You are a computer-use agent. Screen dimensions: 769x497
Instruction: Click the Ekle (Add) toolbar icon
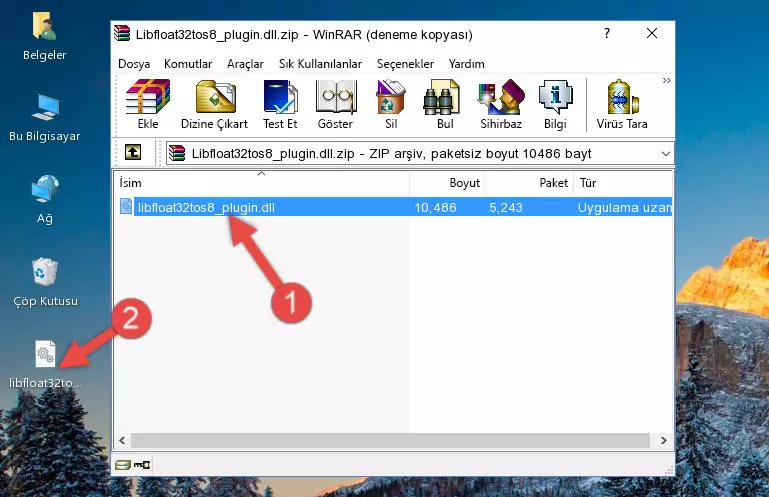[148, 105]
